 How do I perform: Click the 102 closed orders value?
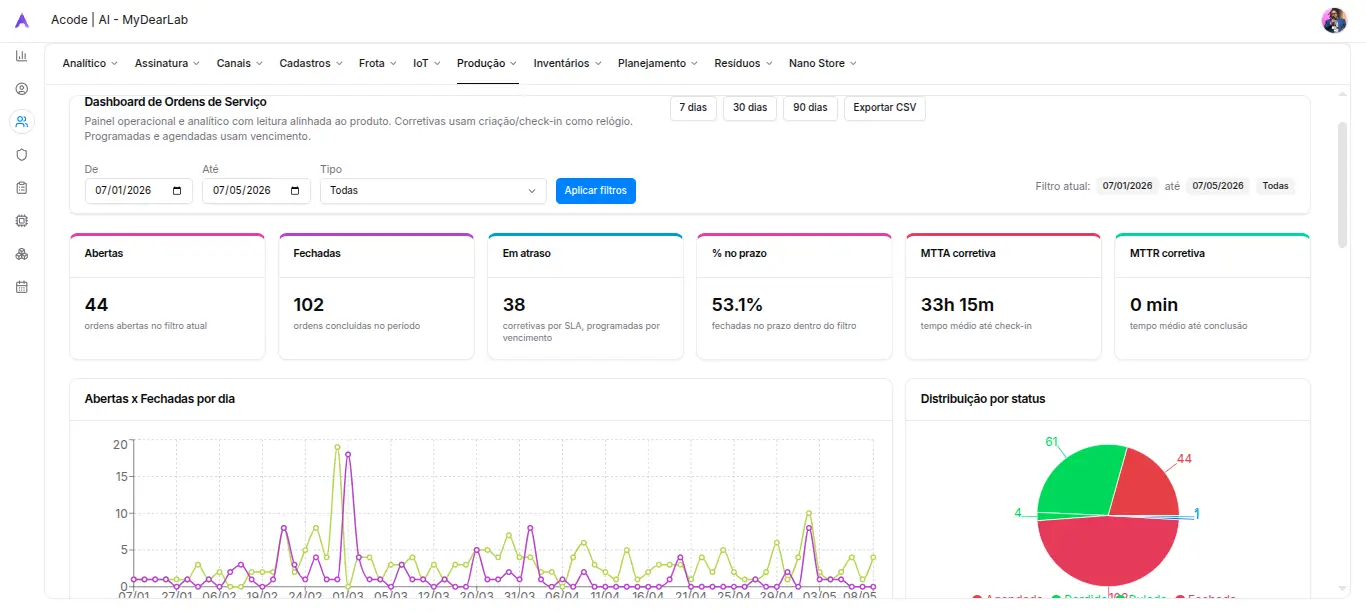(309, 305)
